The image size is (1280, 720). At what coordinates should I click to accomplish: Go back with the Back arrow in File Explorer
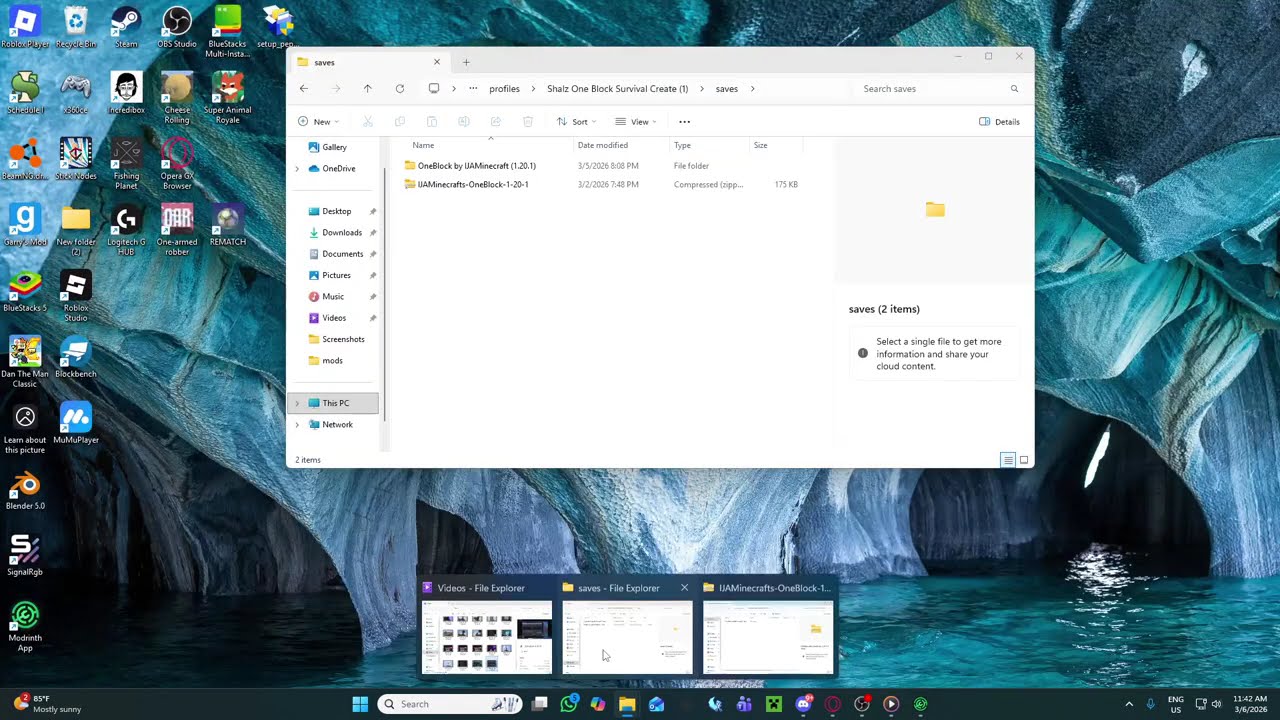304,89
